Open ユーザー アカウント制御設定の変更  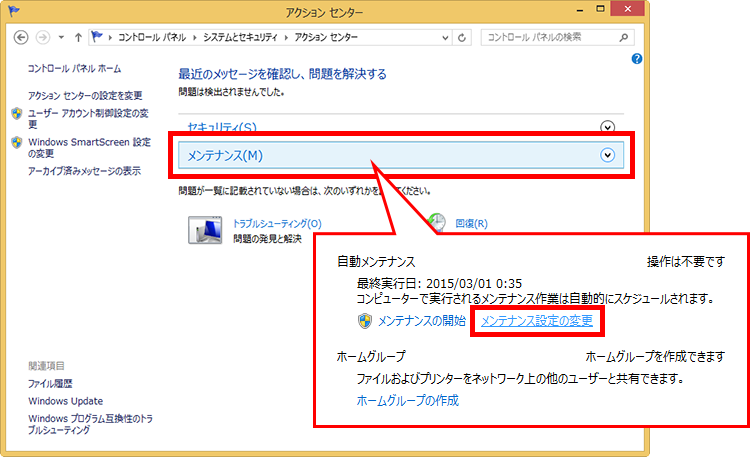click(88, 119)
